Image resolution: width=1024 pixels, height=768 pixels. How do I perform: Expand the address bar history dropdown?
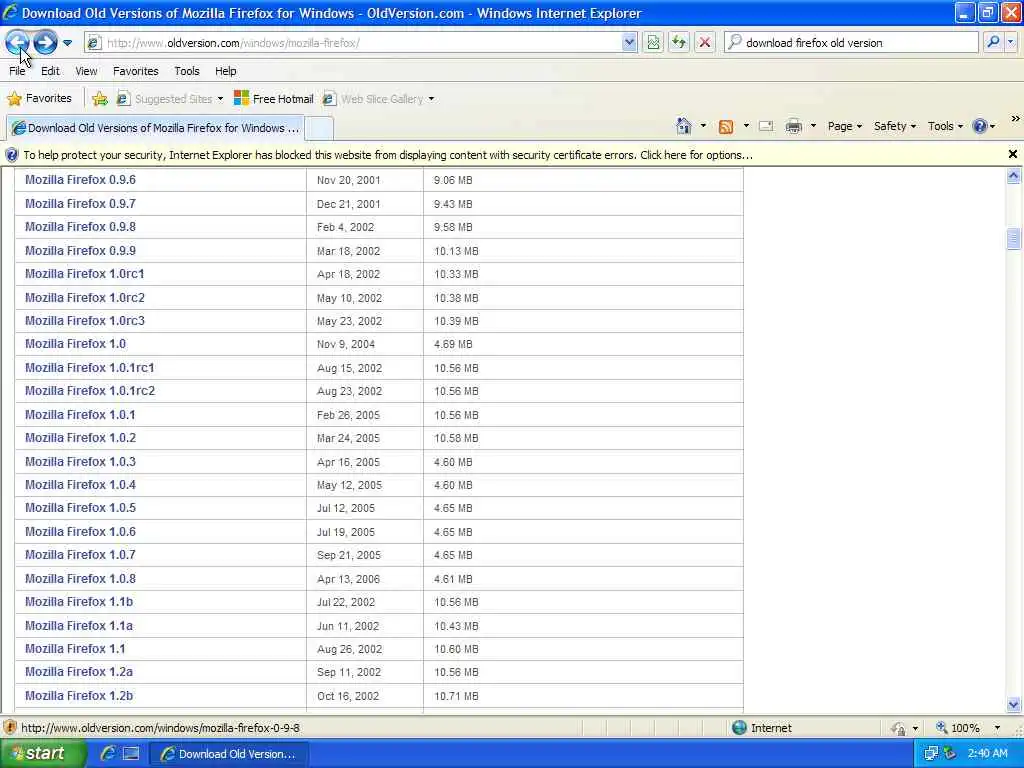point(629,43)
